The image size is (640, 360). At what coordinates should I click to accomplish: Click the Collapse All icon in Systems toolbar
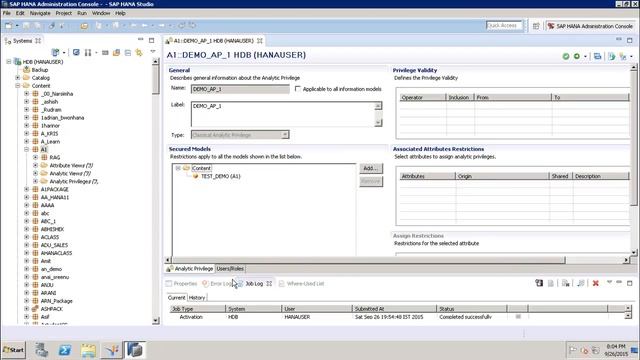pyautogui.click(x=128, y=52)
